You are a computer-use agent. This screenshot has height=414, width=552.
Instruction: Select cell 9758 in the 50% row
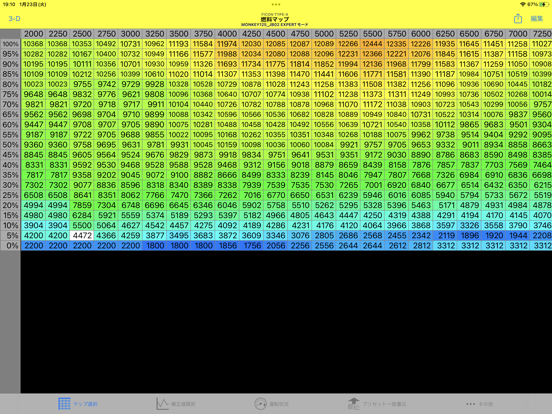(82, 145)
